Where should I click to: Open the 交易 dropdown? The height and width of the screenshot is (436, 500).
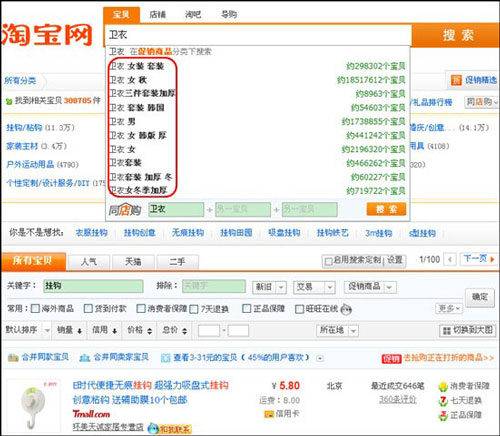tap(314, 287)
